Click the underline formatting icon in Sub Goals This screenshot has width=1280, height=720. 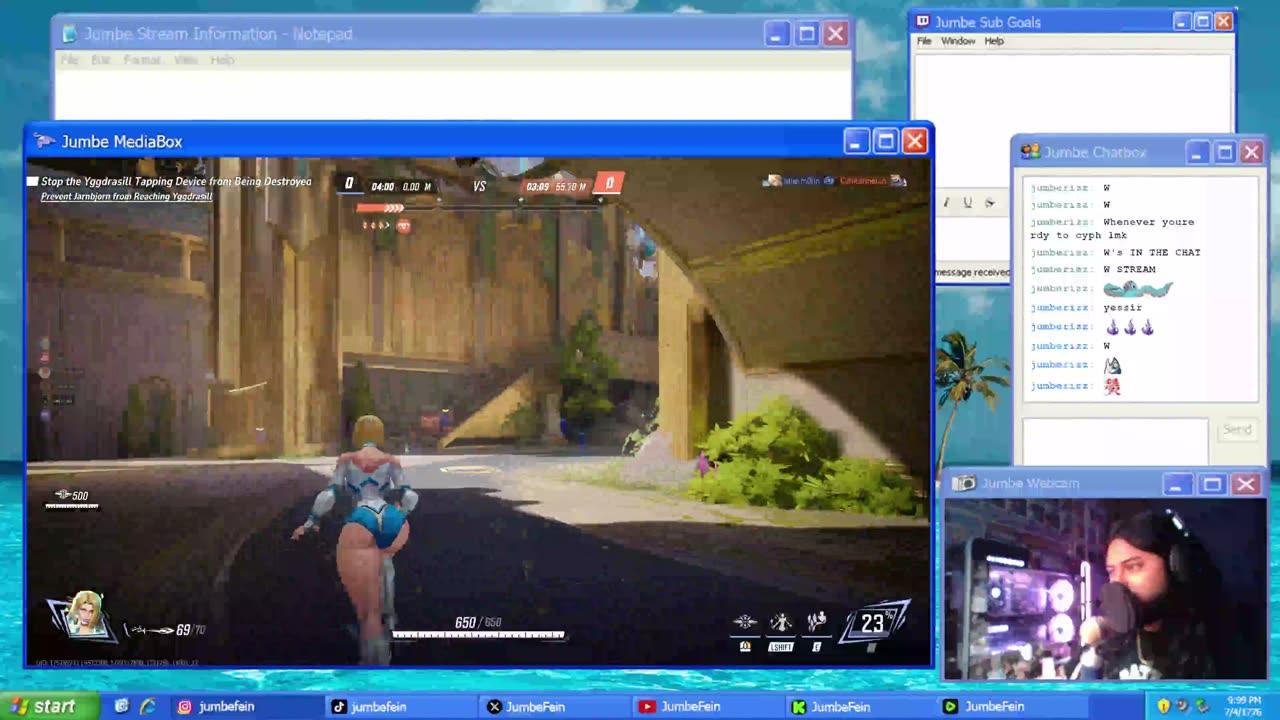tap(967, 203)
